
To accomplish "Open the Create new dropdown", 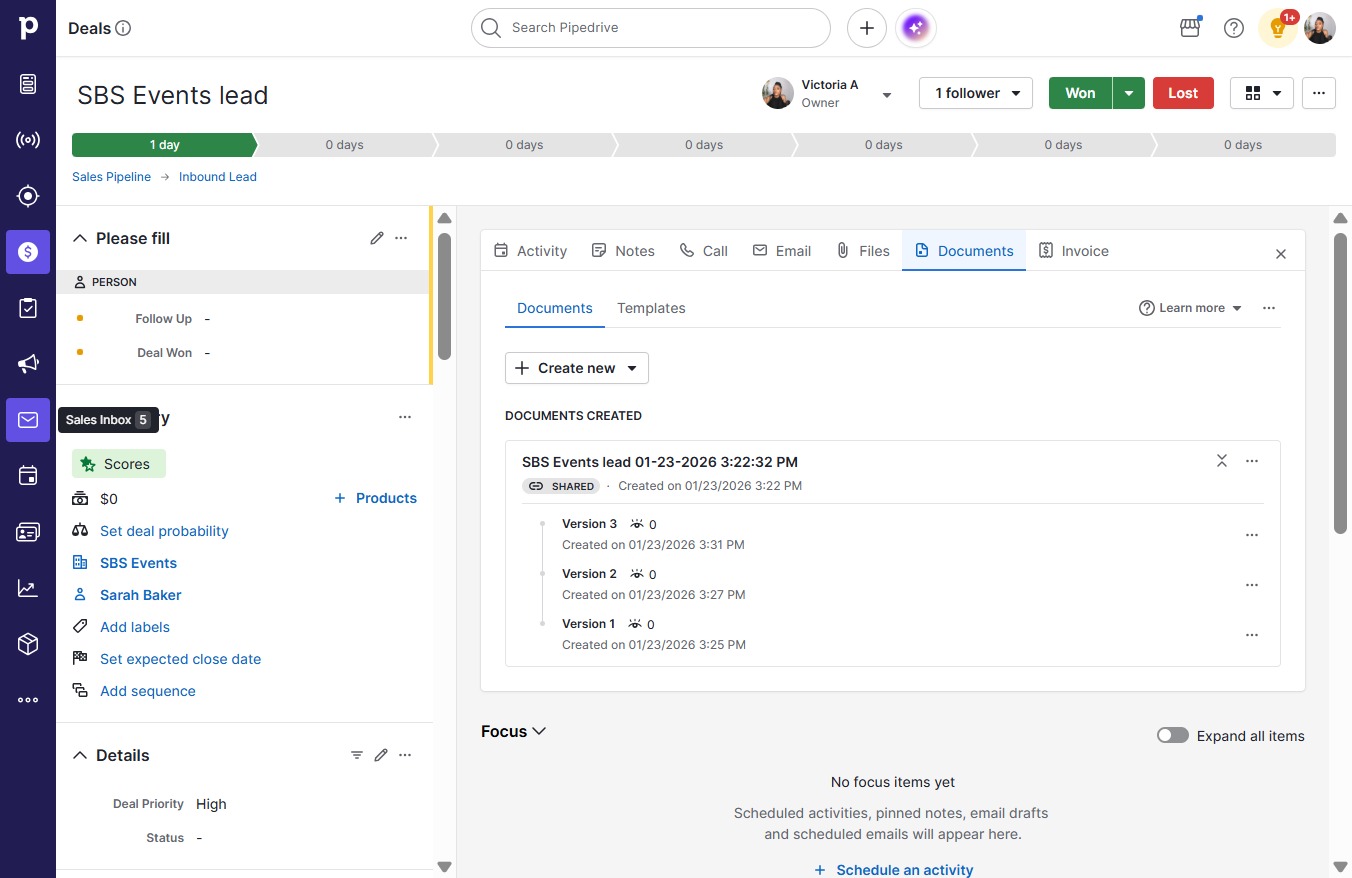I will tap(577, 368).
